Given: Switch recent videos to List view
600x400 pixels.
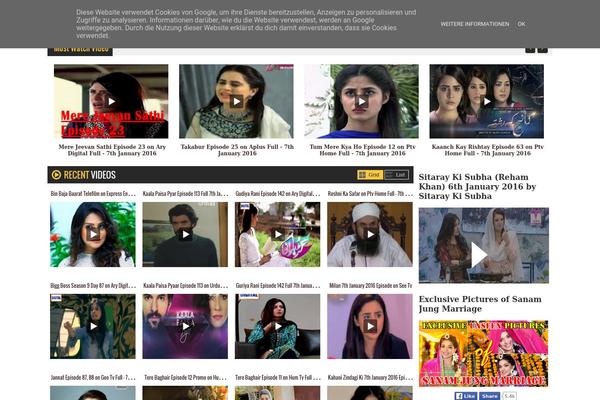Looking at the screenshot, I should (396, 175).
